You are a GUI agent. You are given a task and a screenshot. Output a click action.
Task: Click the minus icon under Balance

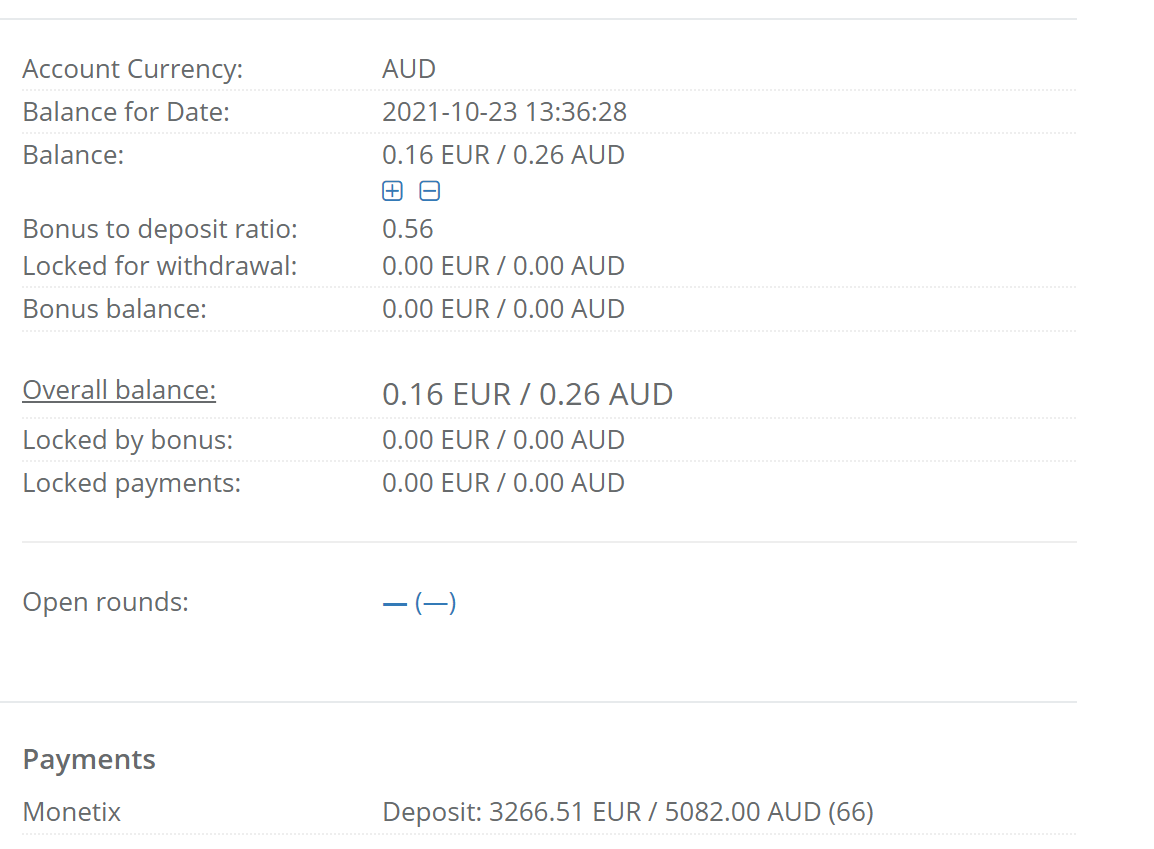[x=430, y=191]
